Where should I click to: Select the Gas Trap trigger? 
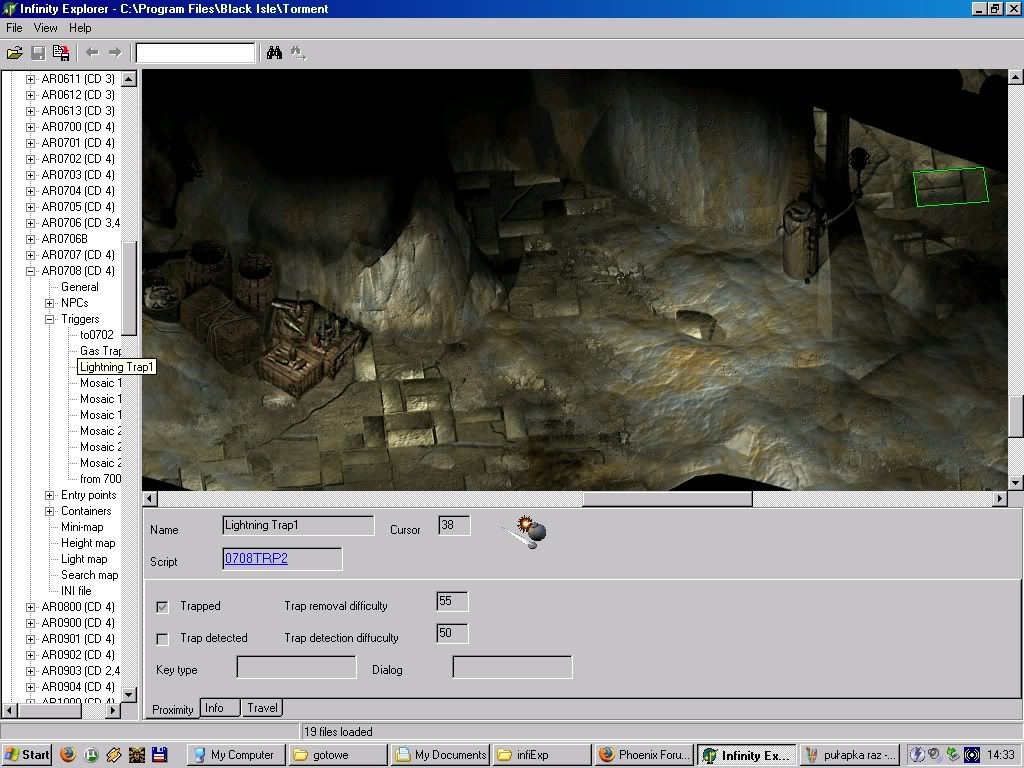pyautogui.click(x=101, y=351)
